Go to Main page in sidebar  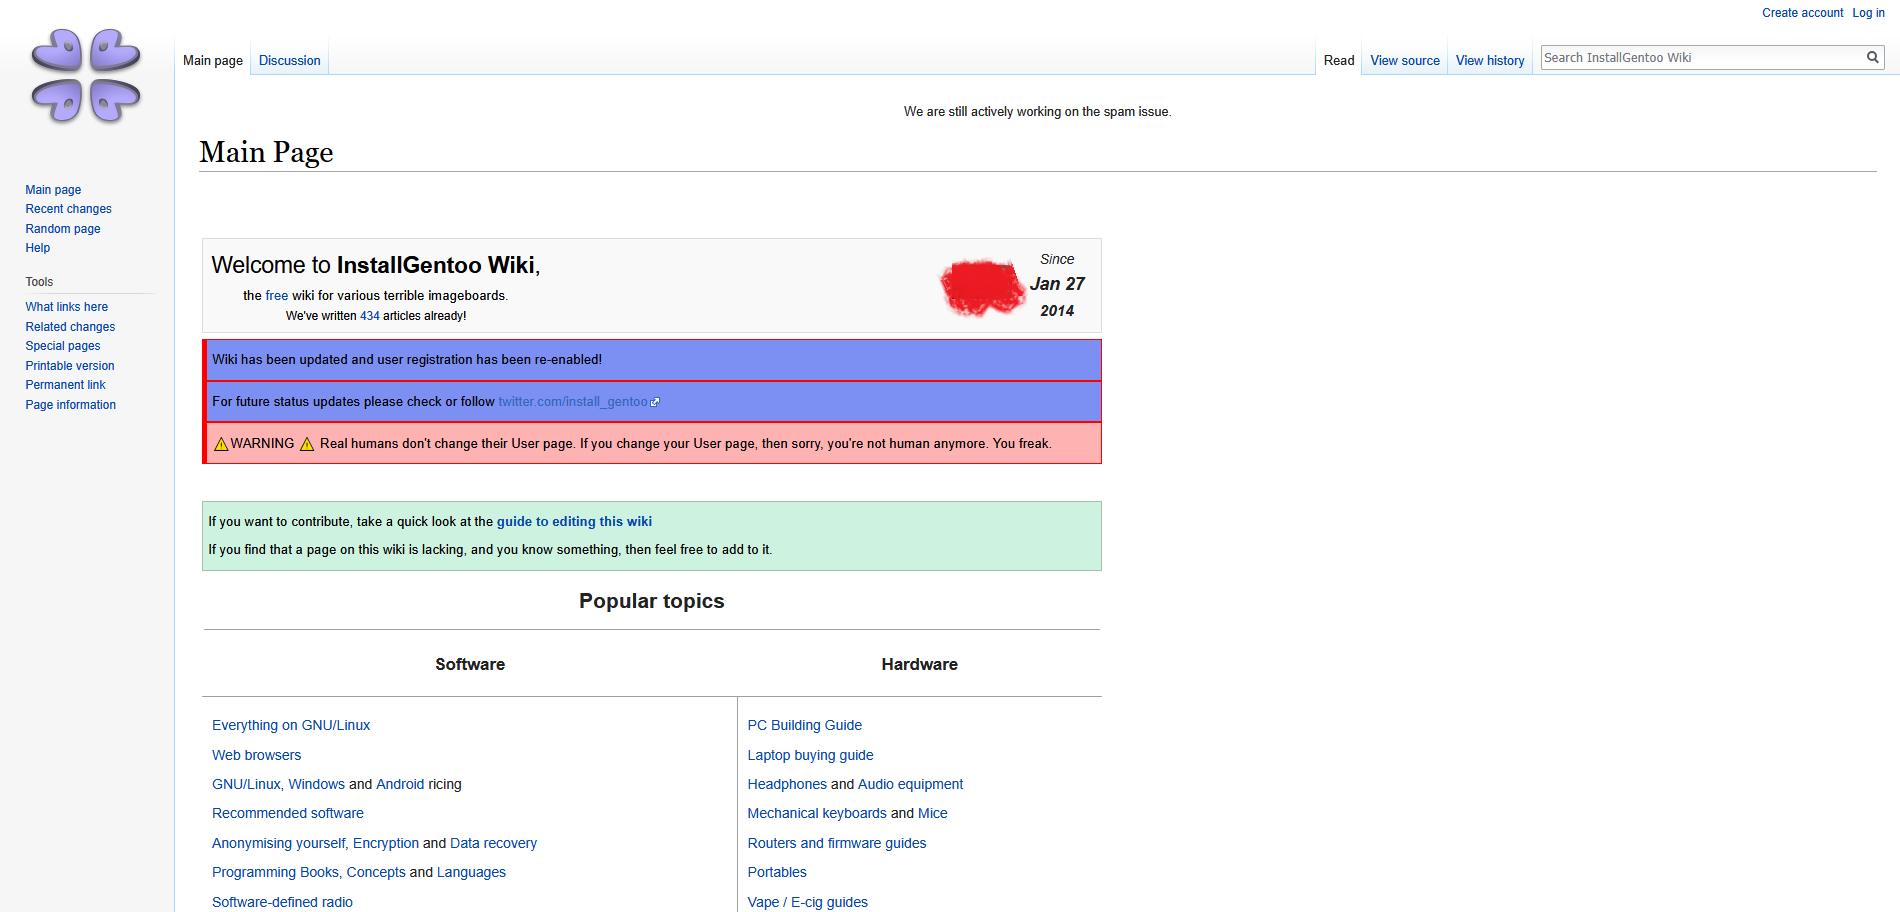click(53, 190)
